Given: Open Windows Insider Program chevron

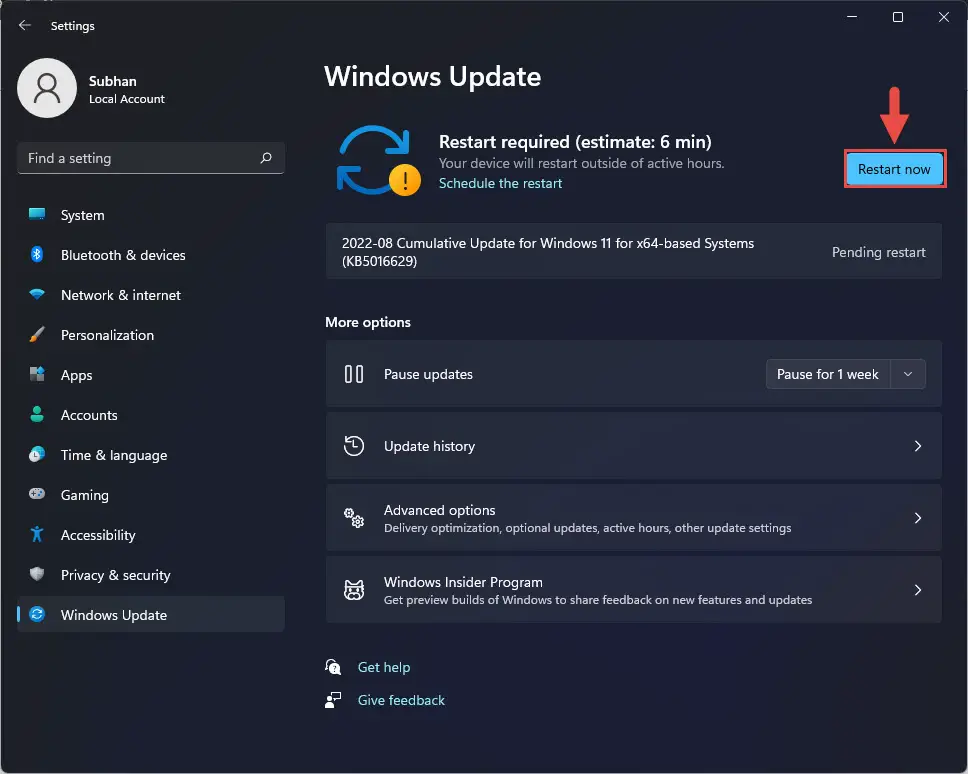Looking at the screenshot, I should coord(918,590).
